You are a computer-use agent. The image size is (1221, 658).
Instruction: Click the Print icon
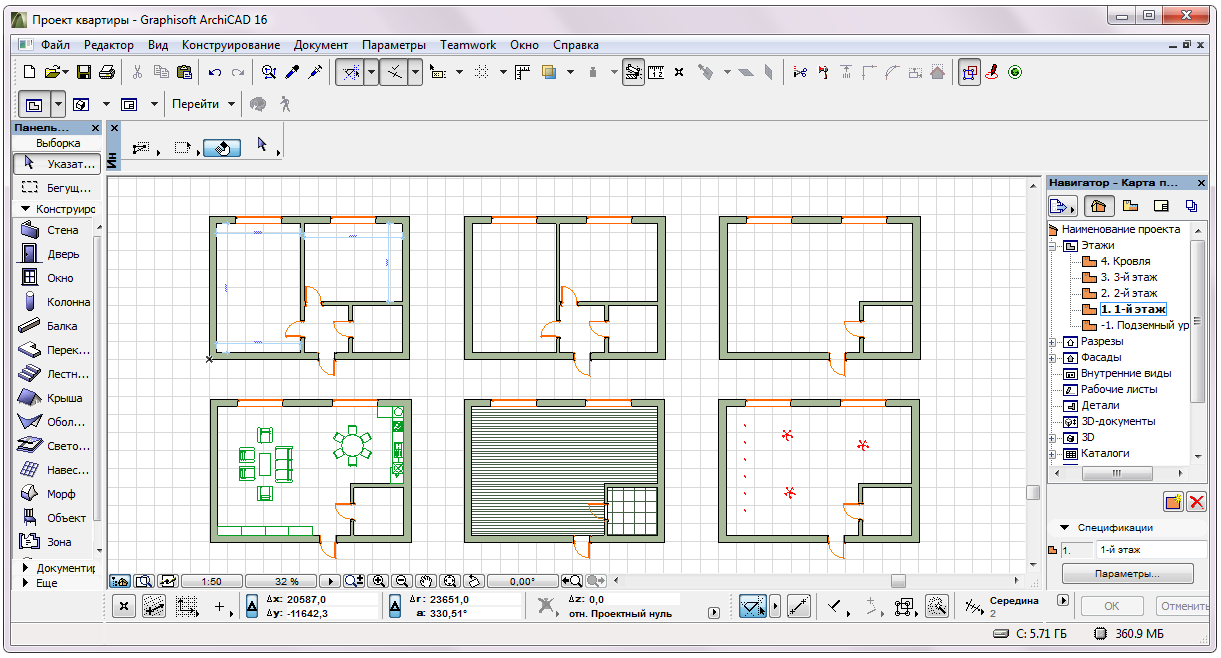coord(107,72)
